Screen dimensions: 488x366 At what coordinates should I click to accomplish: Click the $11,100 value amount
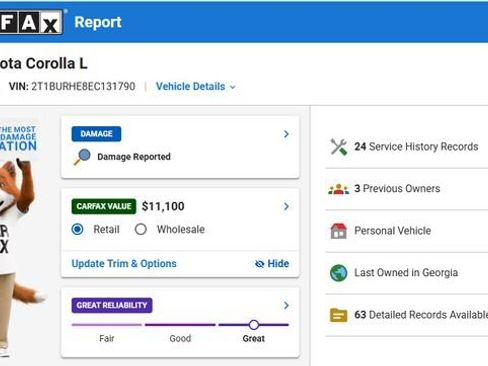coord(163,206)
